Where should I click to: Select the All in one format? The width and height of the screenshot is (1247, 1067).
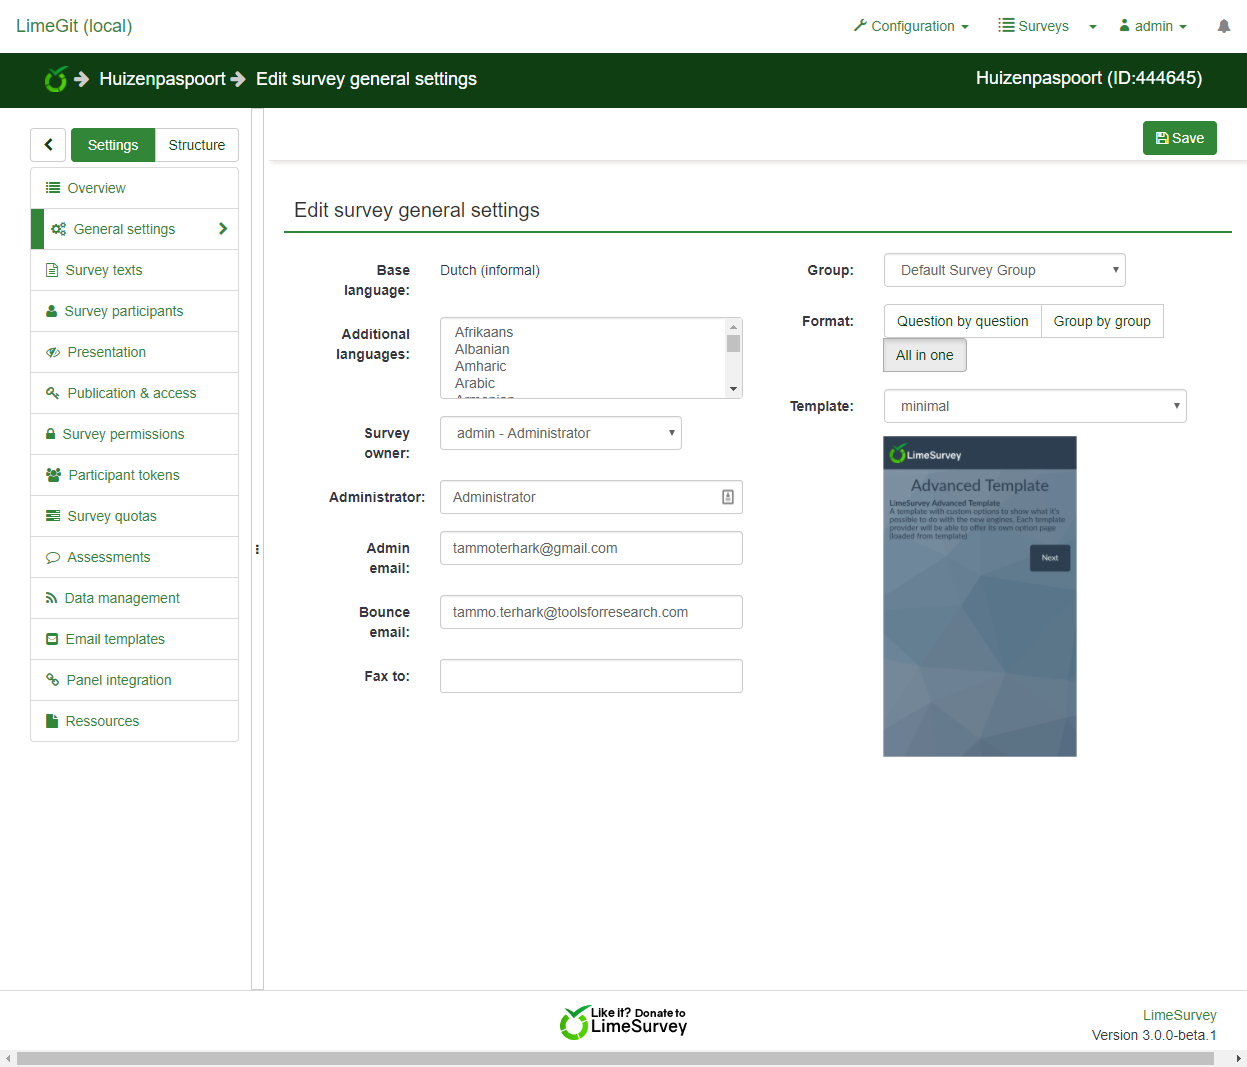pos(924,355)
